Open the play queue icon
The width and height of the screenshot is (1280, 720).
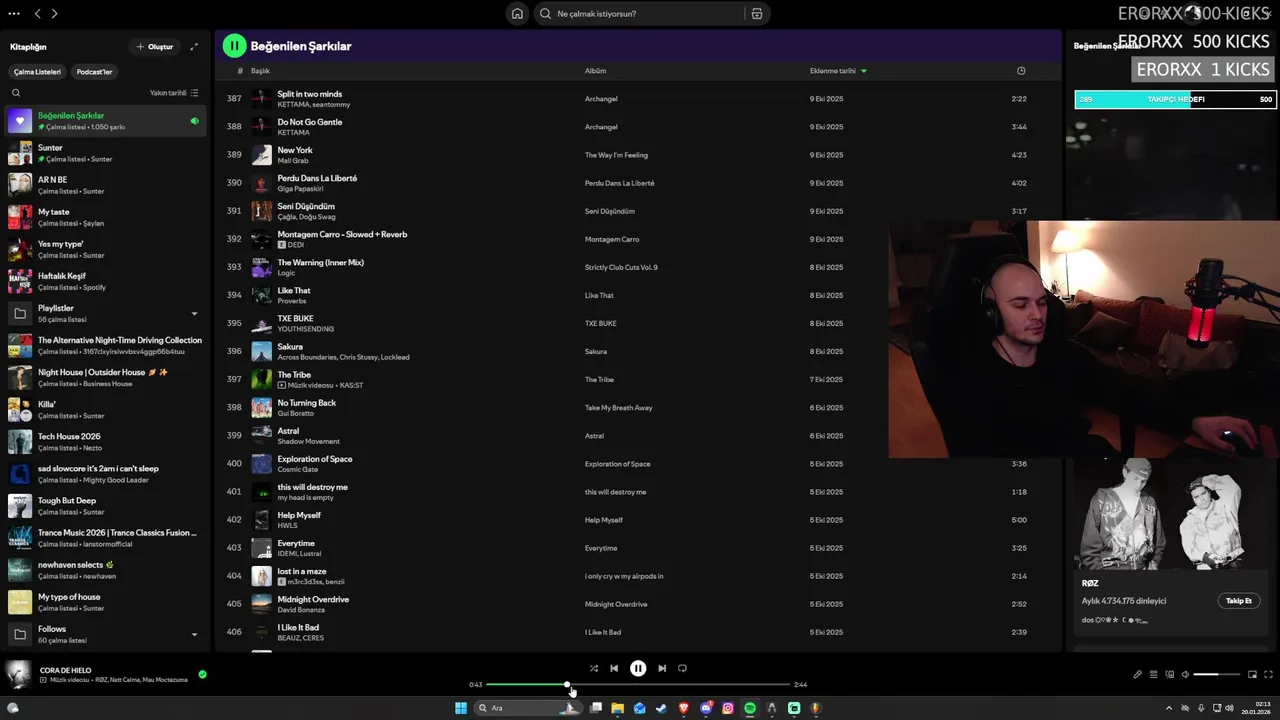click(x=1153, y=674)
